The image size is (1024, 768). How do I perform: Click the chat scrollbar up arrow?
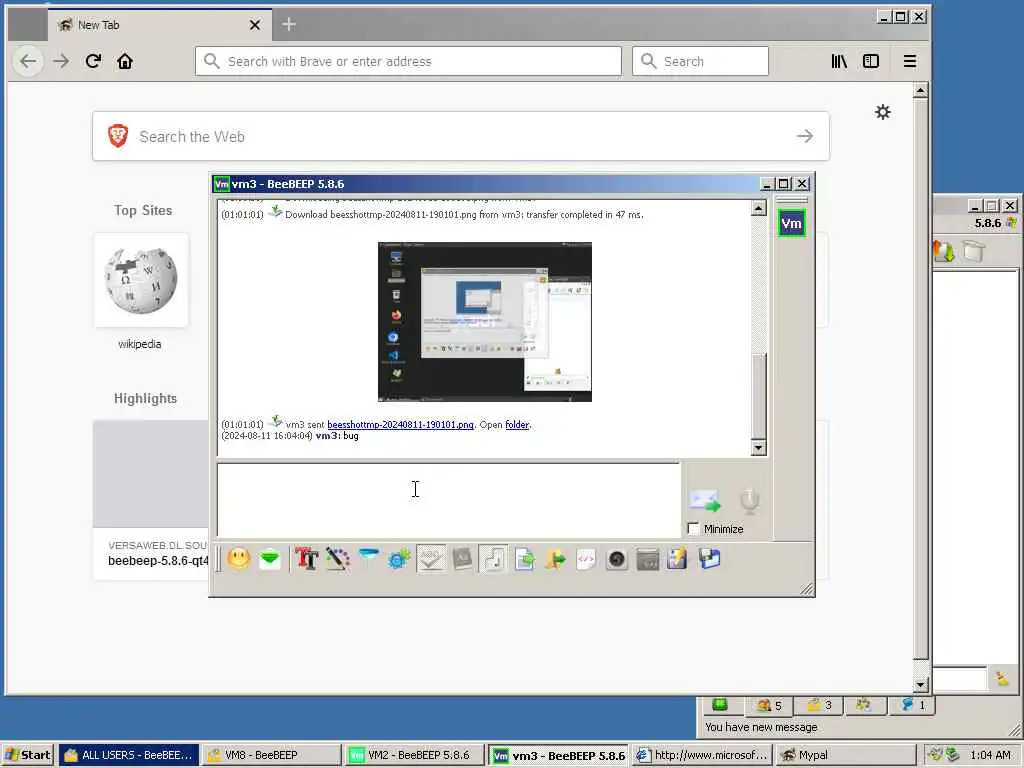(x=758, y=208)
